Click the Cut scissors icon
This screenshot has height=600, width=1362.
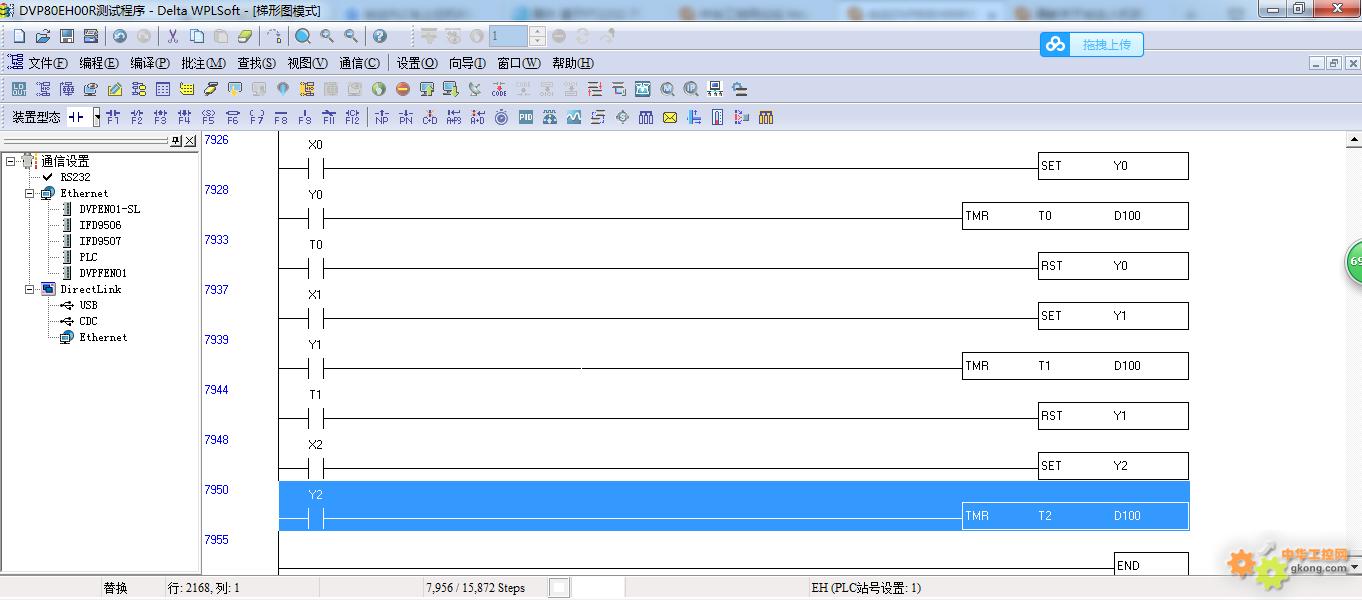pyautogui.click(x=172, y=36)
